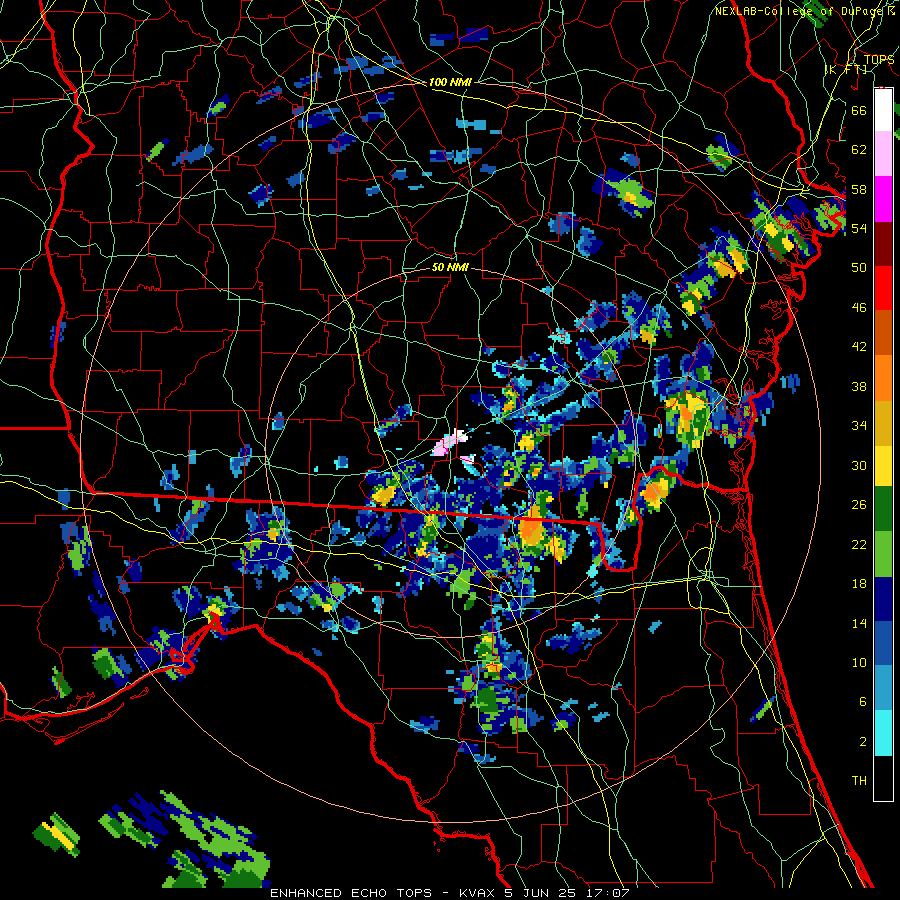This screenshot has width=900, height=900.
Task: Click the white segment of the tops legend
Action: point(883,110)
